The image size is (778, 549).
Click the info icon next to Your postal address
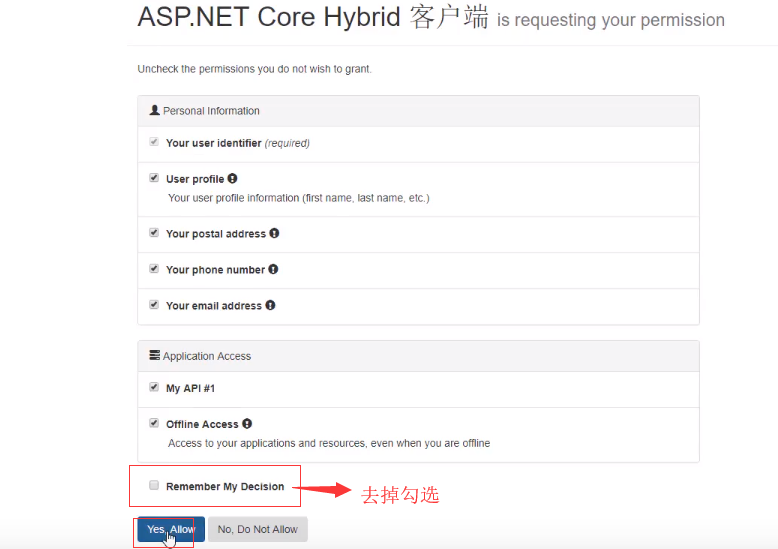pos(274,233)
